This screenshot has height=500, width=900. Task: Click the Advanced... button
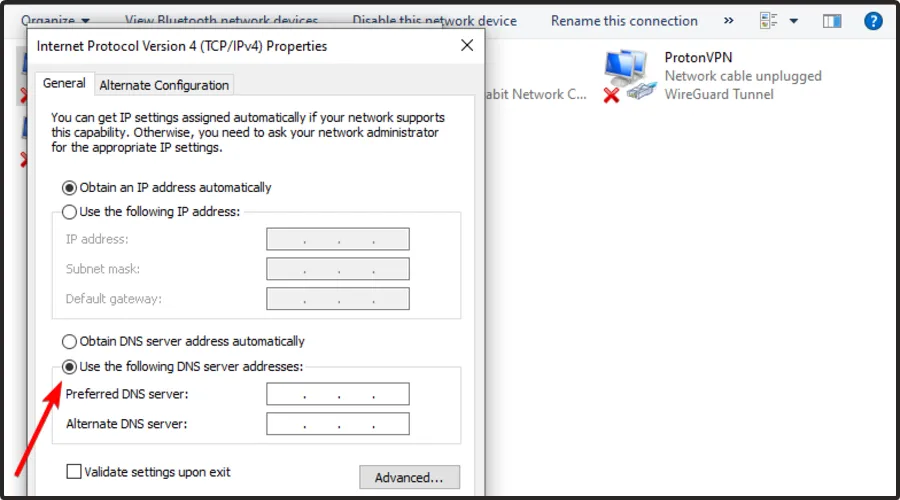pyautogui.click(x=409, y=477)
